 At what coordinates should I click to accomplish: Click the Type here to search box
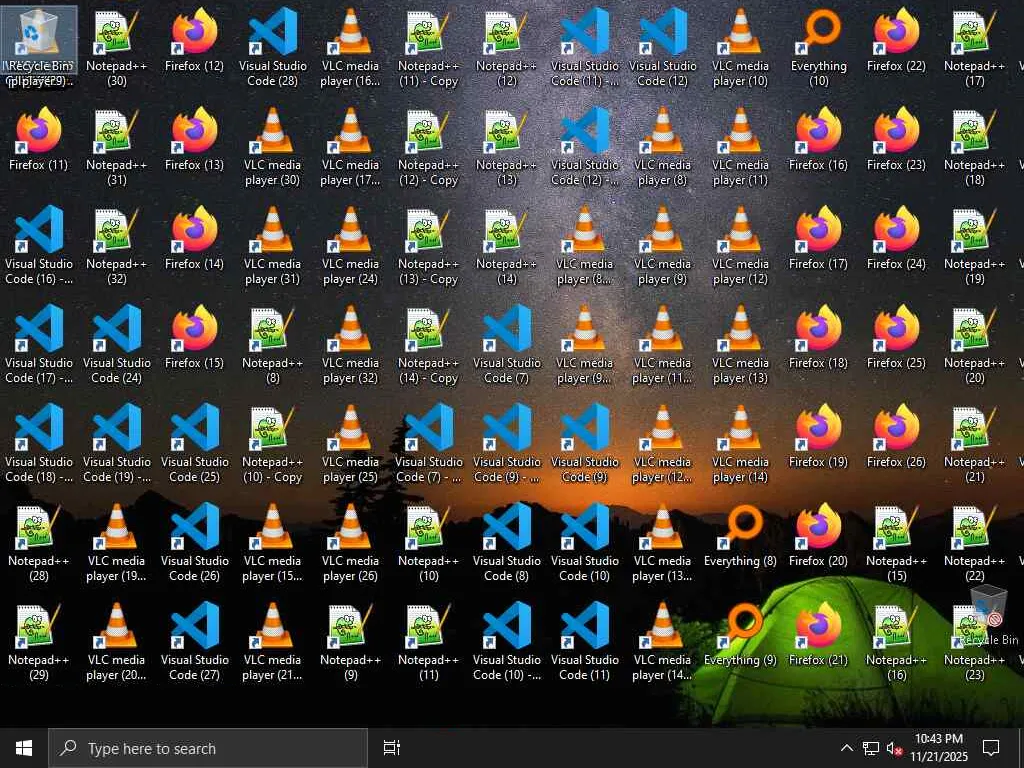point(208,748)
